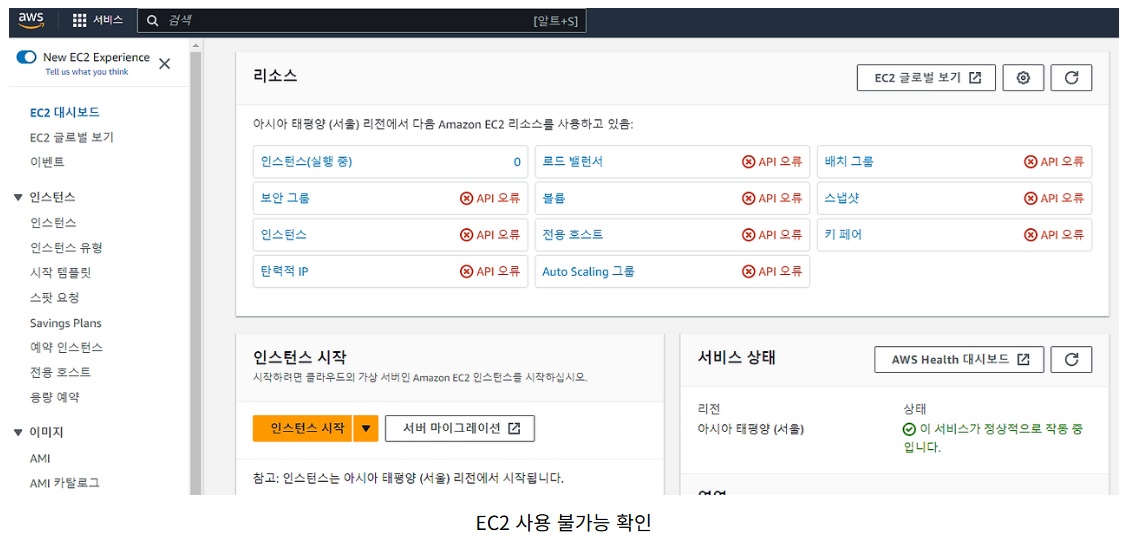Open the 전용 호스트 resource card link
This screenshot has height=540, width=1124.
[572, 235]
